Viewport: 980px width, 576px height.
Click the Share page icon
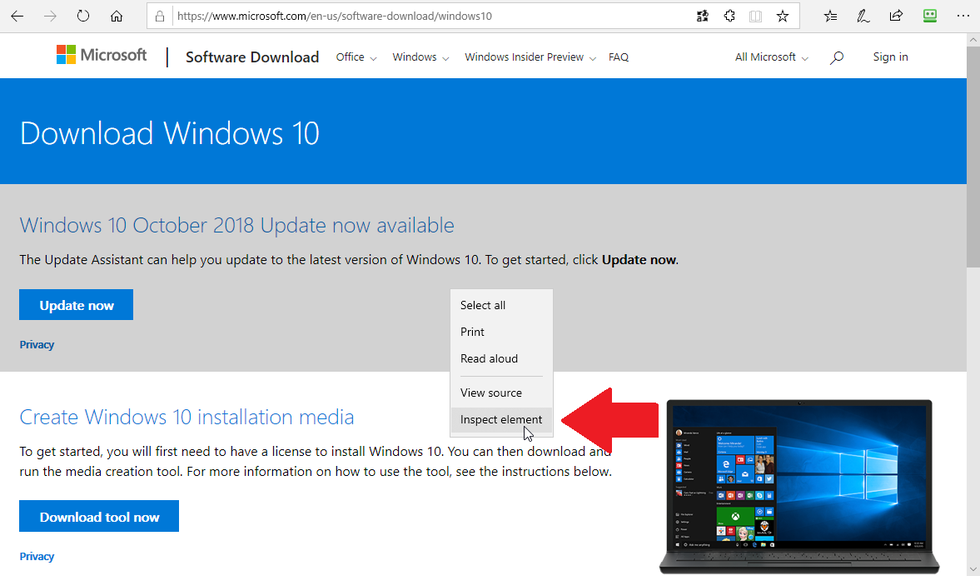tap(896, 16)
